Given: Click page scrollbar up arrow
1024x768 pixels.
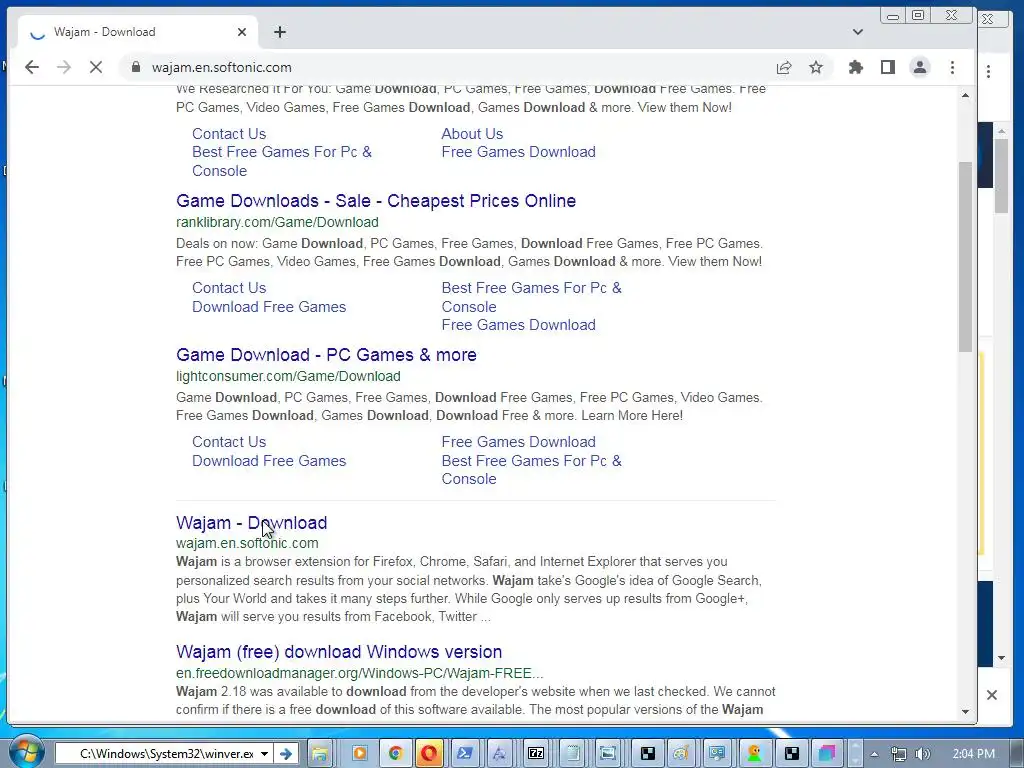Looking at the screenshot, I should [965, 95].
